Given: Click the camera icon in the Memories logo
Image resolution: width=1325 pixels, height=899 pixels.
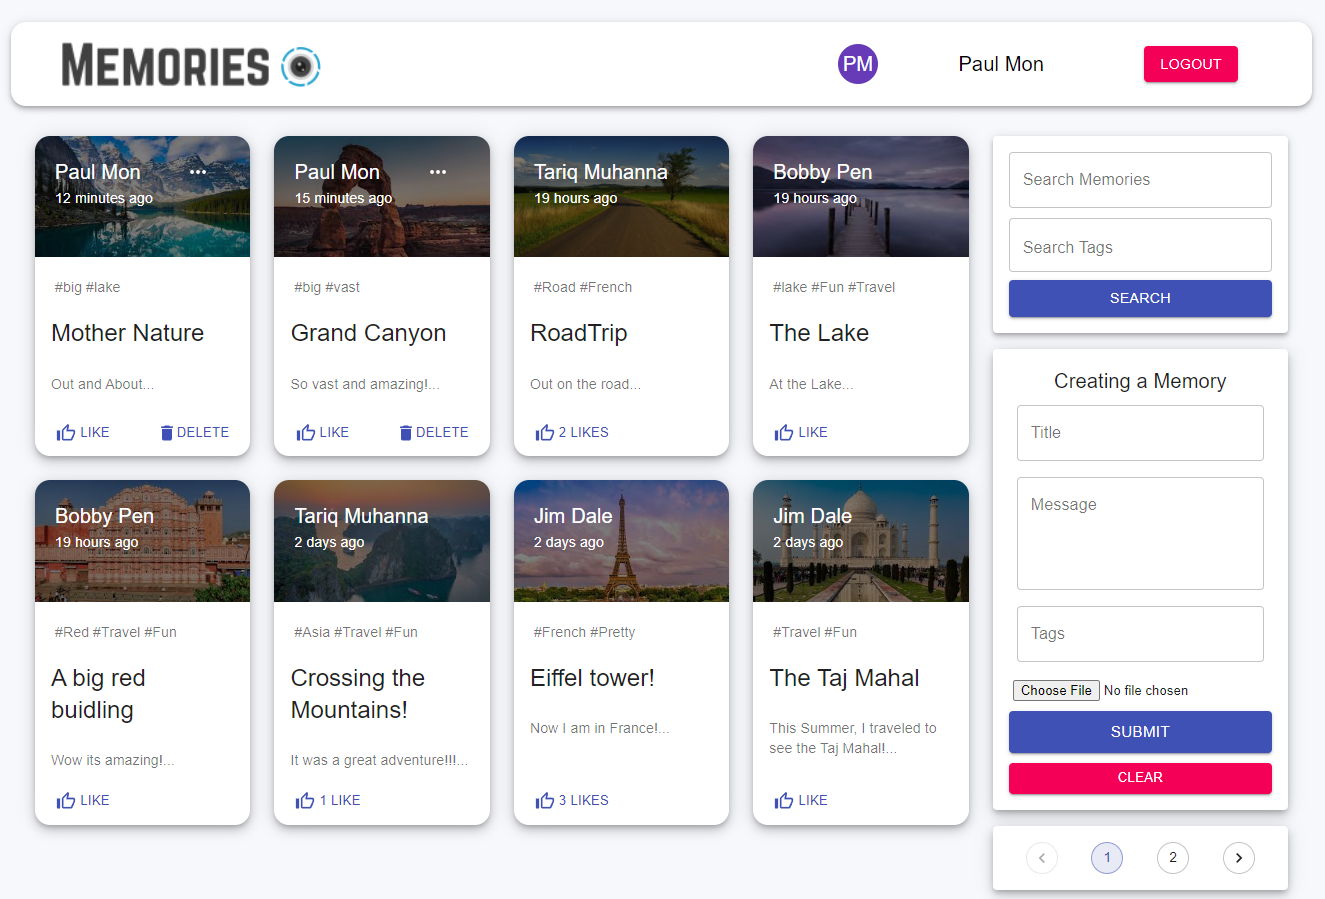Looking at the screenshot, I should pos(301,66).
